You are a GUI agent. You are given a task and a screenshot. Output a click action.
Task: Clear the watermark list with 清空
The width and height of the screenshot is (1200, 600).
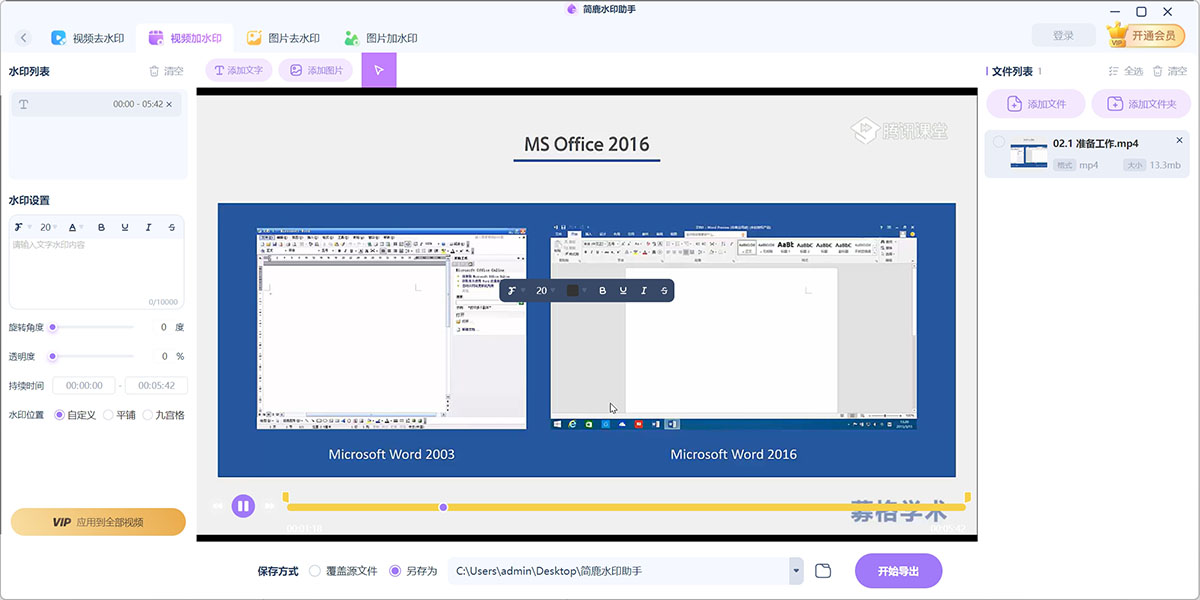click(x=167, y=71)
